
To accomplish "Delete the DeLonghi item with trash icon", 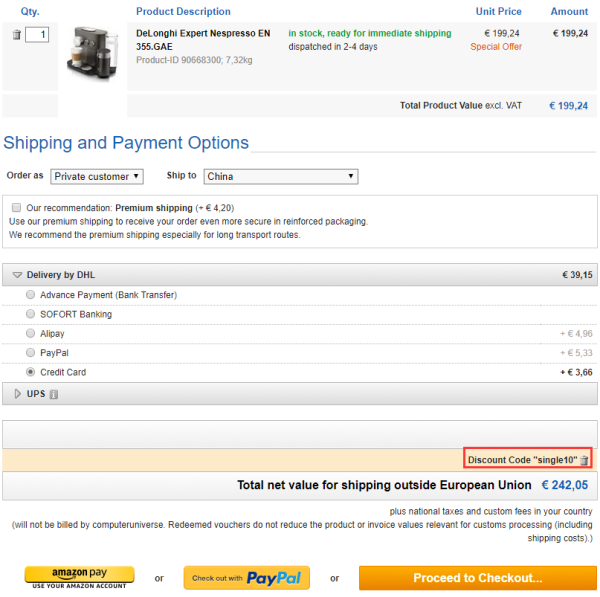I will click(x=16, y=34).
